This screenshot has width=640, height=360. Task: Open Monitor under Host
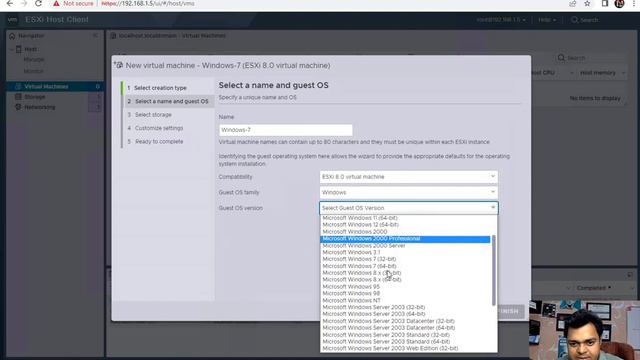[x=33, y=71]
